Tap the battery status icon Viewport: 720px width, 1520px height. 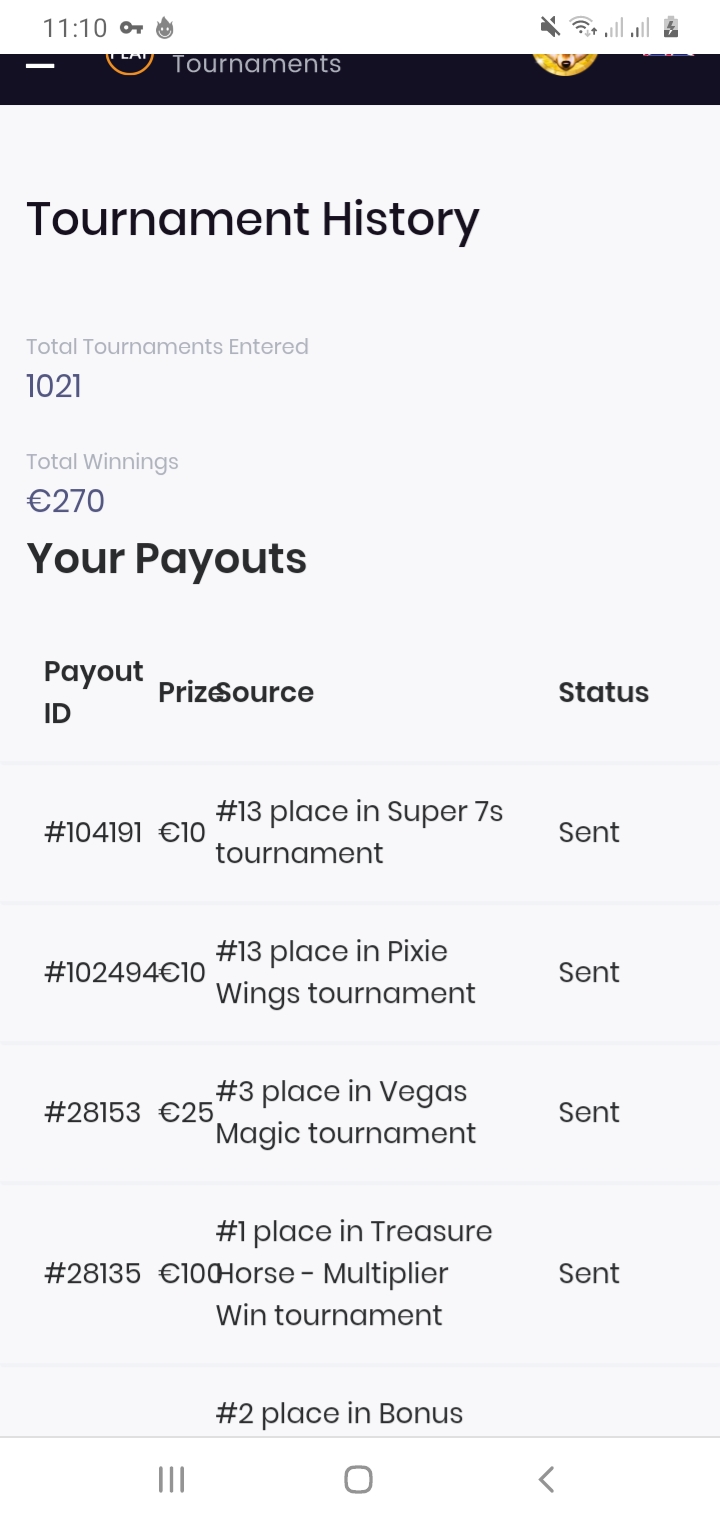click(x=671, y=27)
